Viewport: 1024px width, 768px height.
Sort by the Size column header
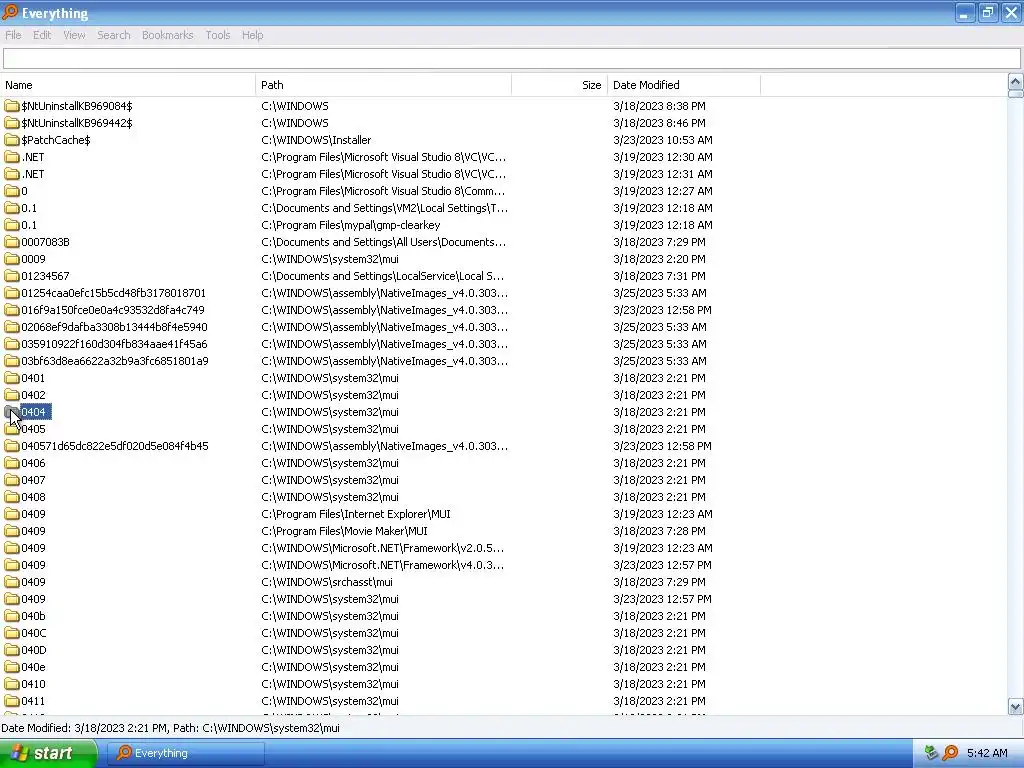point(560,85)
